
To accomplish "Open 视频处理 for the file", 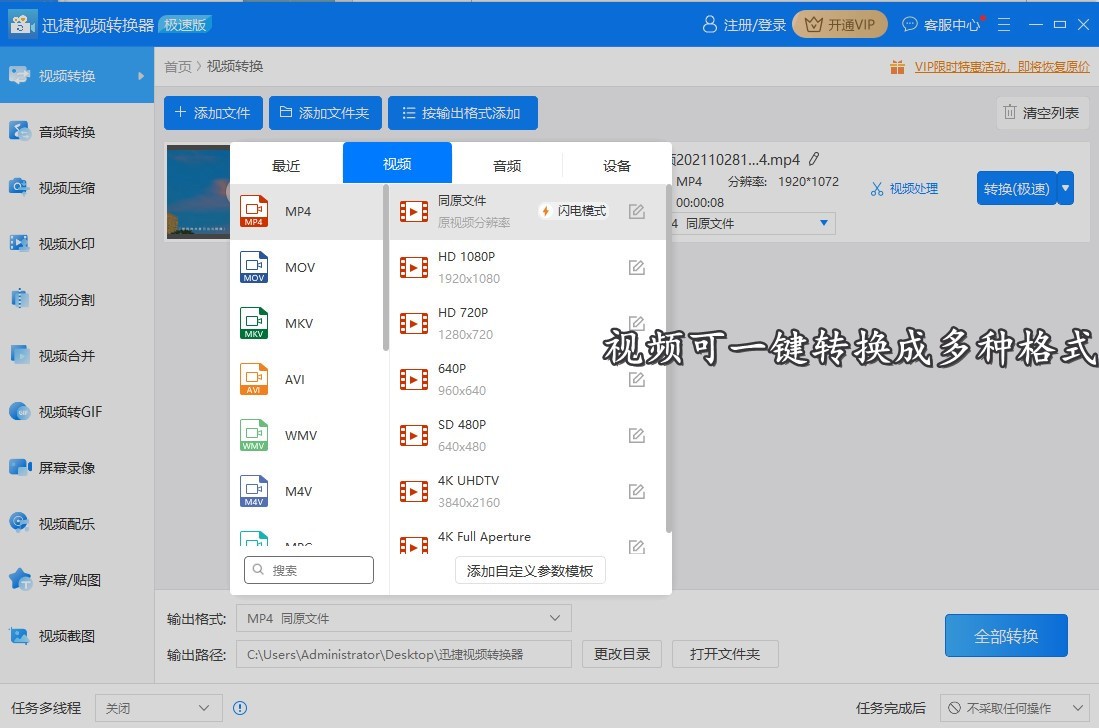I will 904,188.
